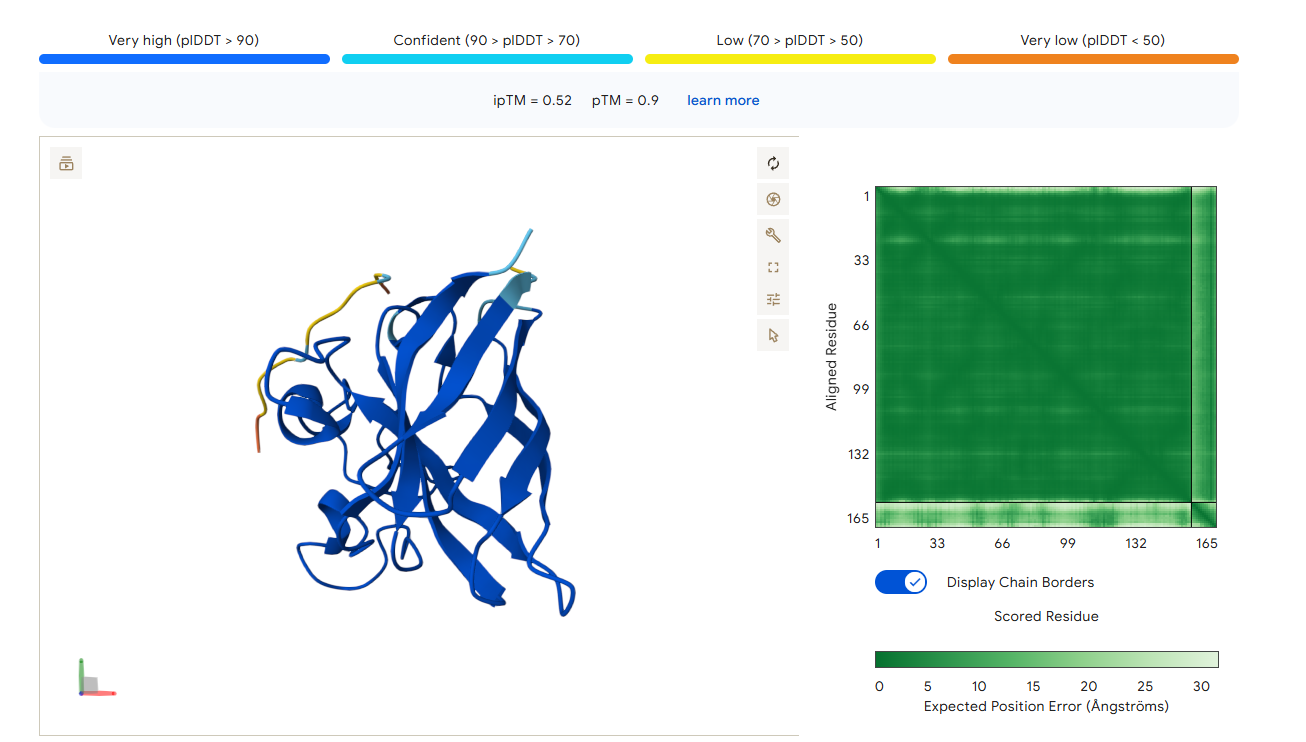
Task: Open the screenshot / state snapshot tool
Action: 773,199
